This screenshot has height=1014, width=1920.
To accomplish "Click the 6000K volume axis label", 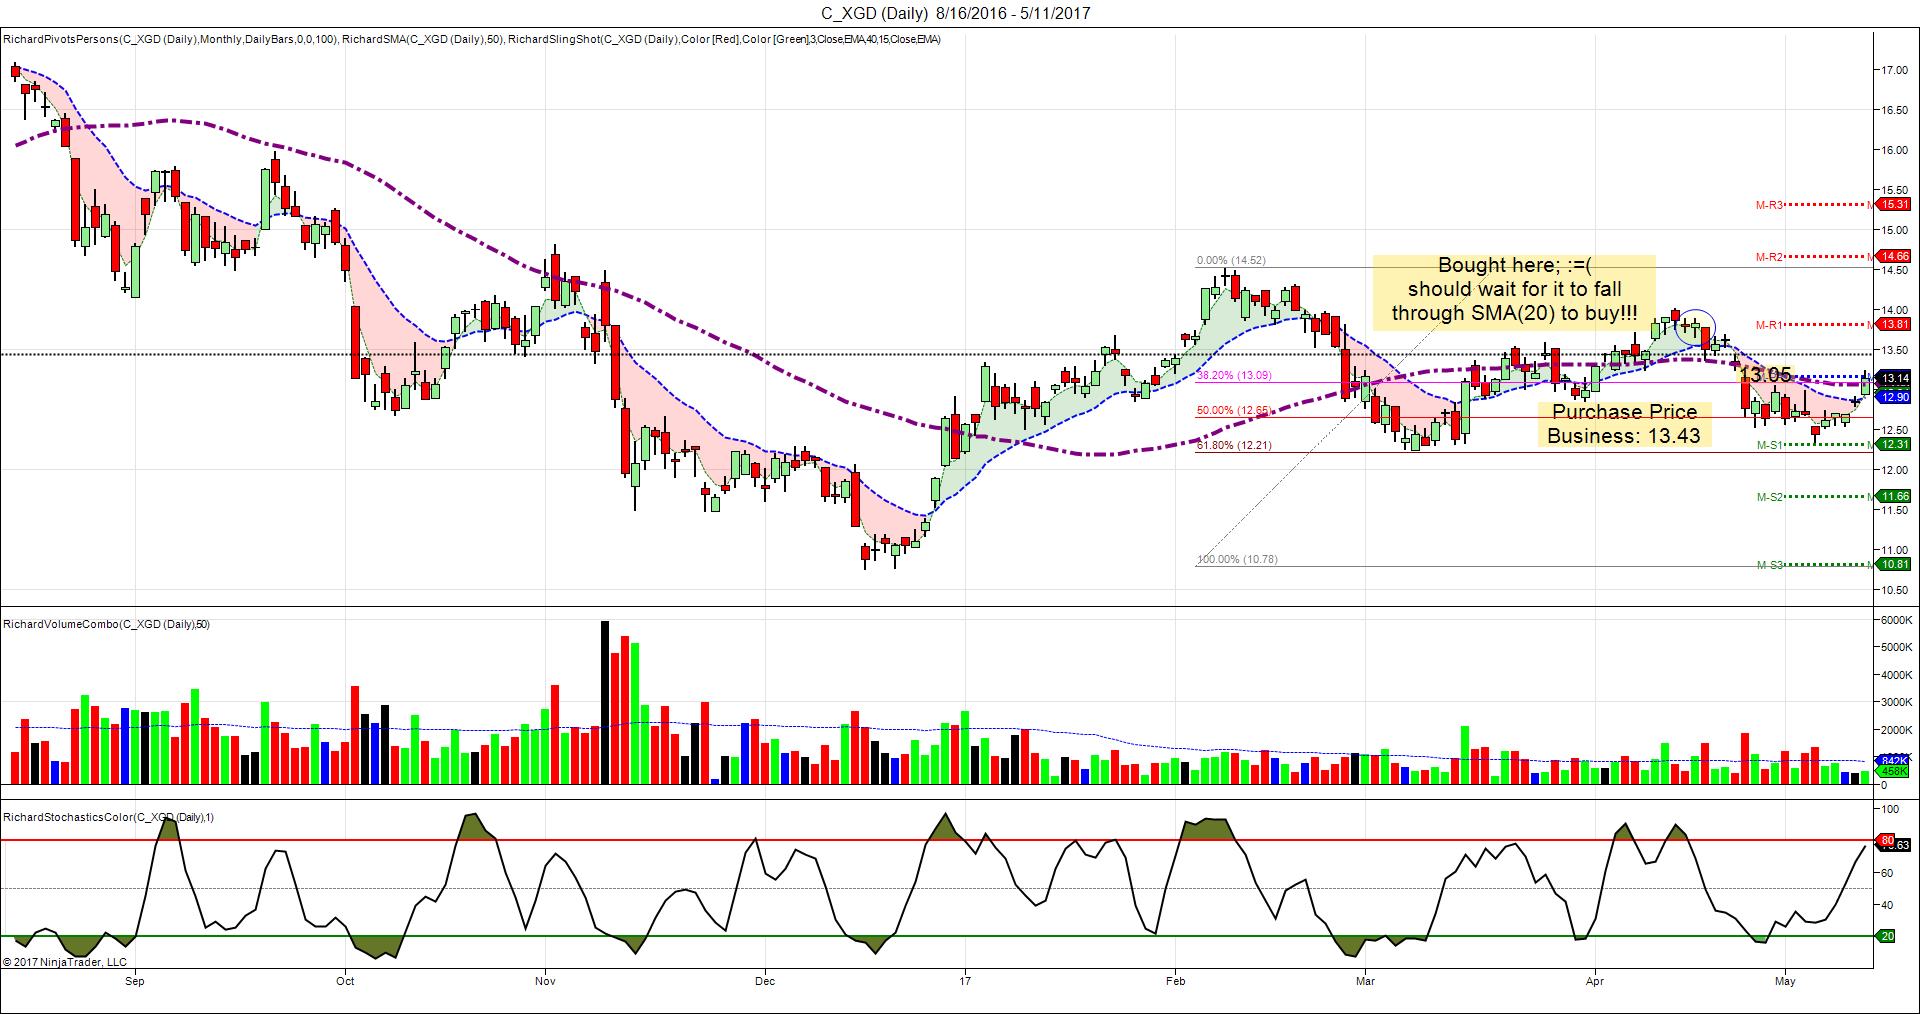I will (1897, 621).
